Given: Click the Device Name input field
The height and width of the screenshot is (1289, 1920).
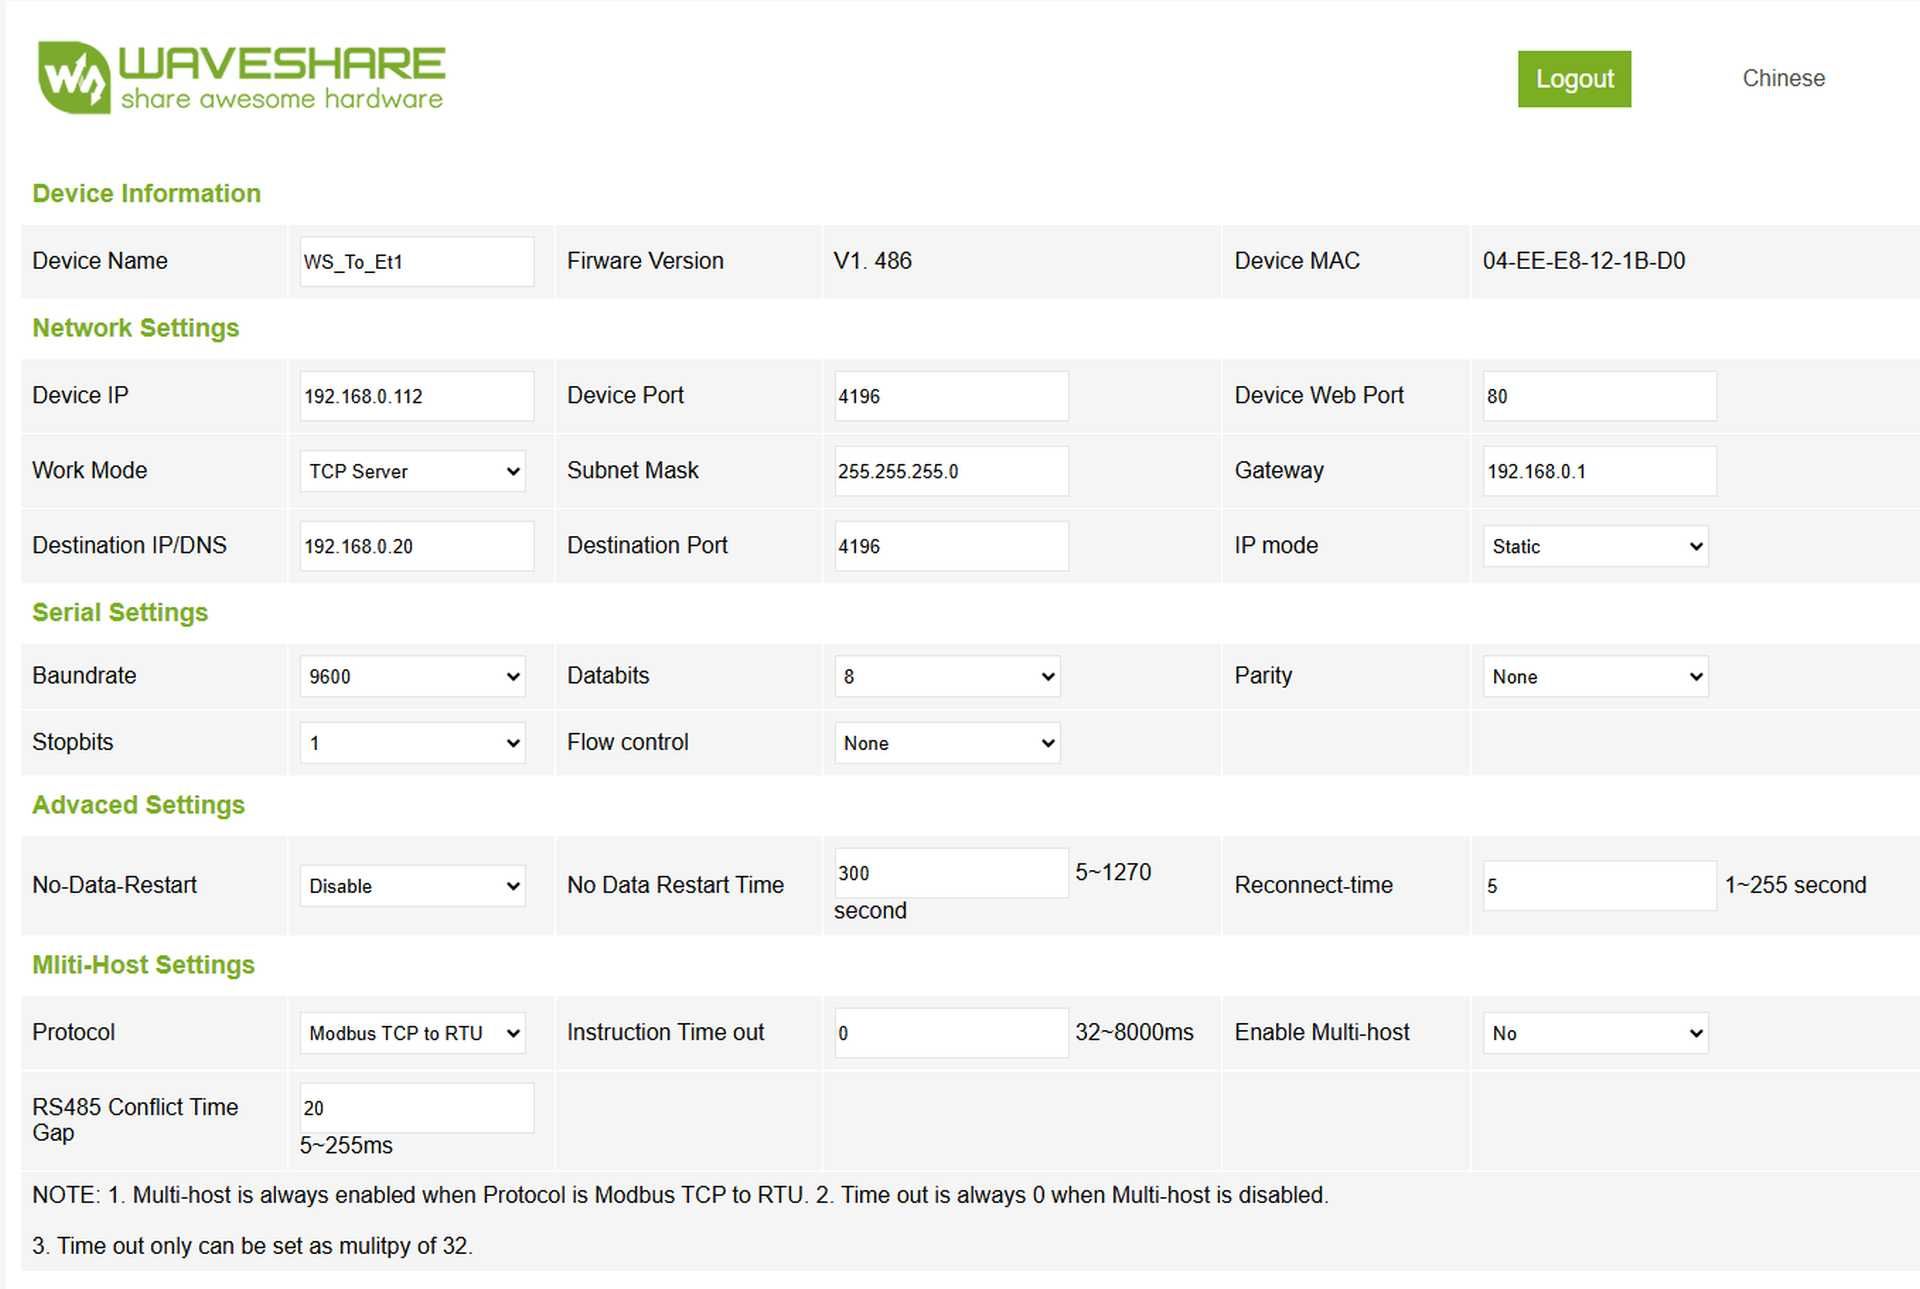Looking at the screenshot, I should (417, 262).
